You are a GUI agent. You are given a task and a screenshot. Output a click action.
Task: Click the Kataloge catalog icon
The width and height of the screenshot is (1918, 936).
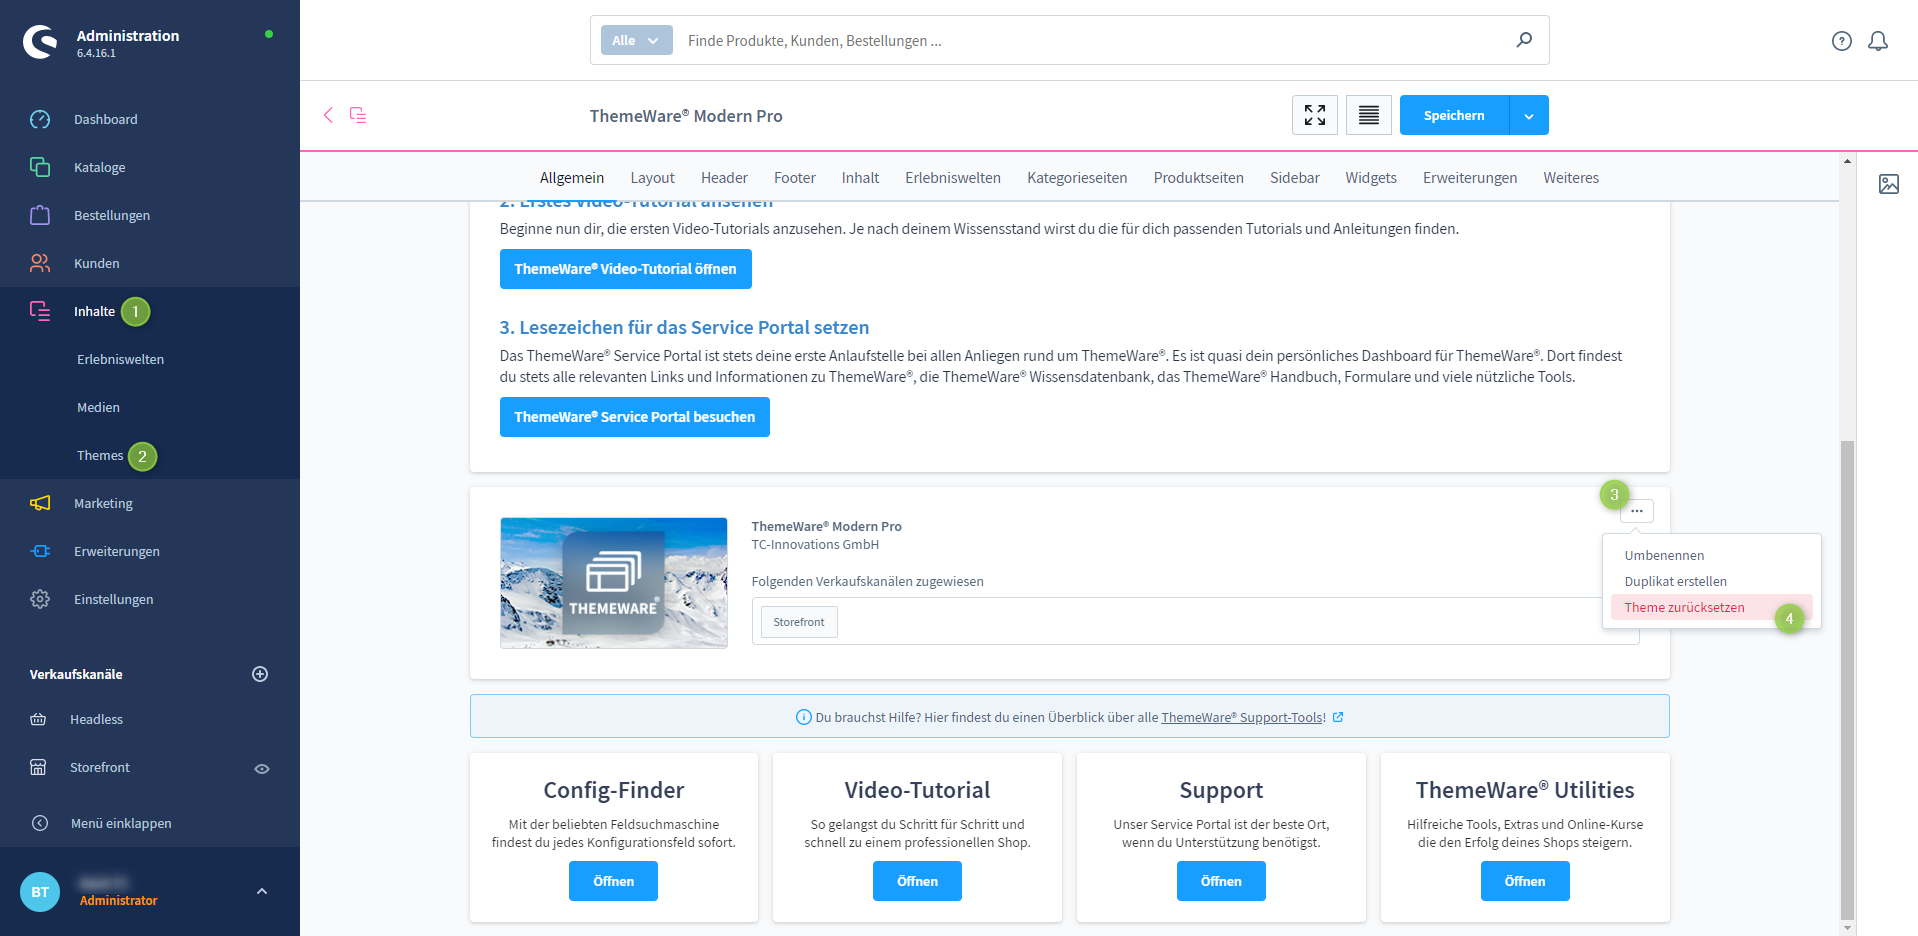[40, 167]
